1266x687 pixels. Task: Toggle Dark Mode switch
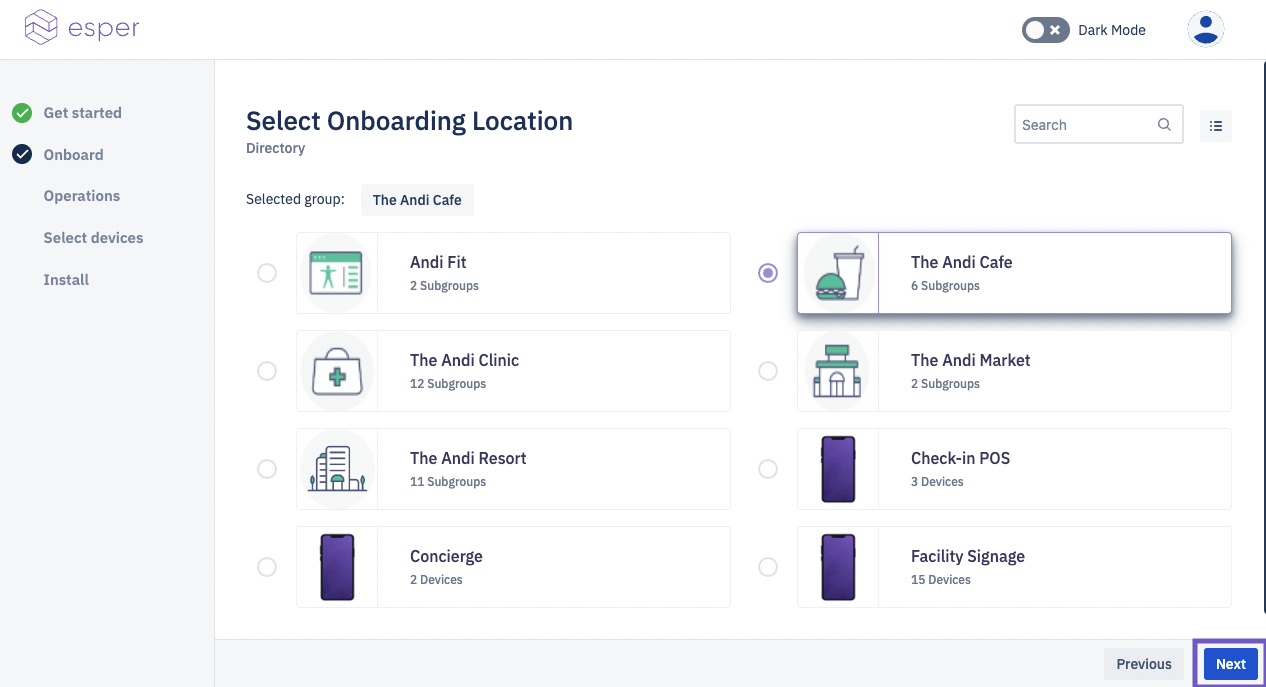click(x=1045, y=30)
